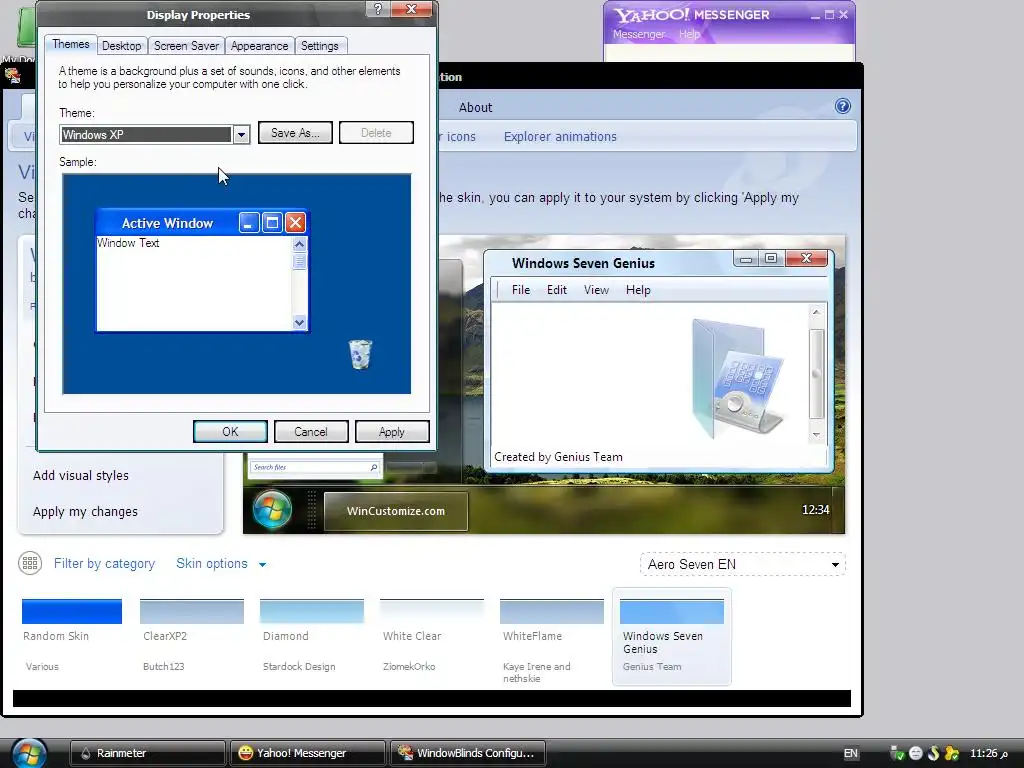Click sample Active Window scroll up arrow
This screenshot has width=1024, height=768.
pos(299,244)
